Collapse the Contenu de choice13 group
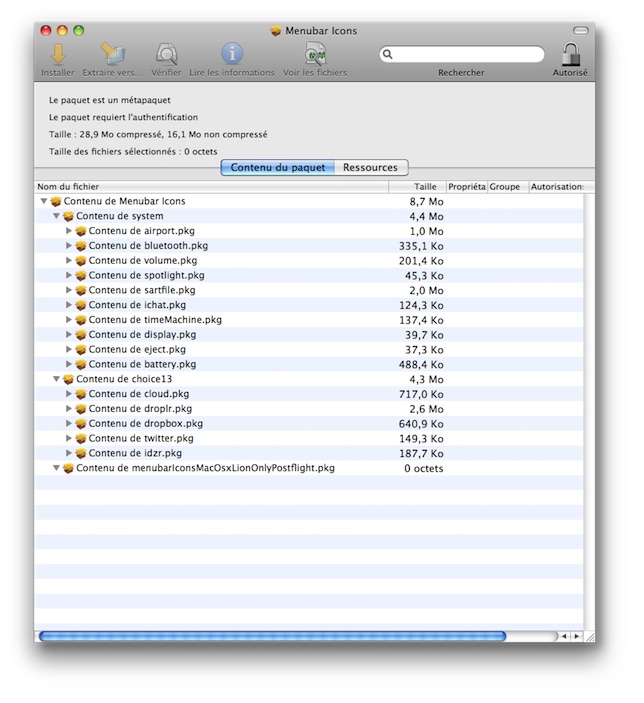 click(56, 379)
